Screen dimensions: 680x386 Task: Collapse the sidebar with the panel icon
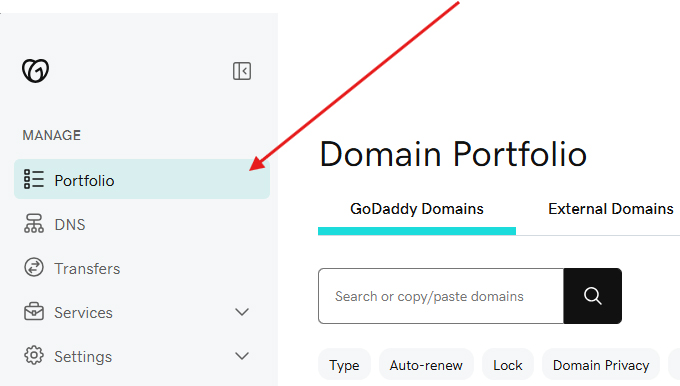click(242, 71)
